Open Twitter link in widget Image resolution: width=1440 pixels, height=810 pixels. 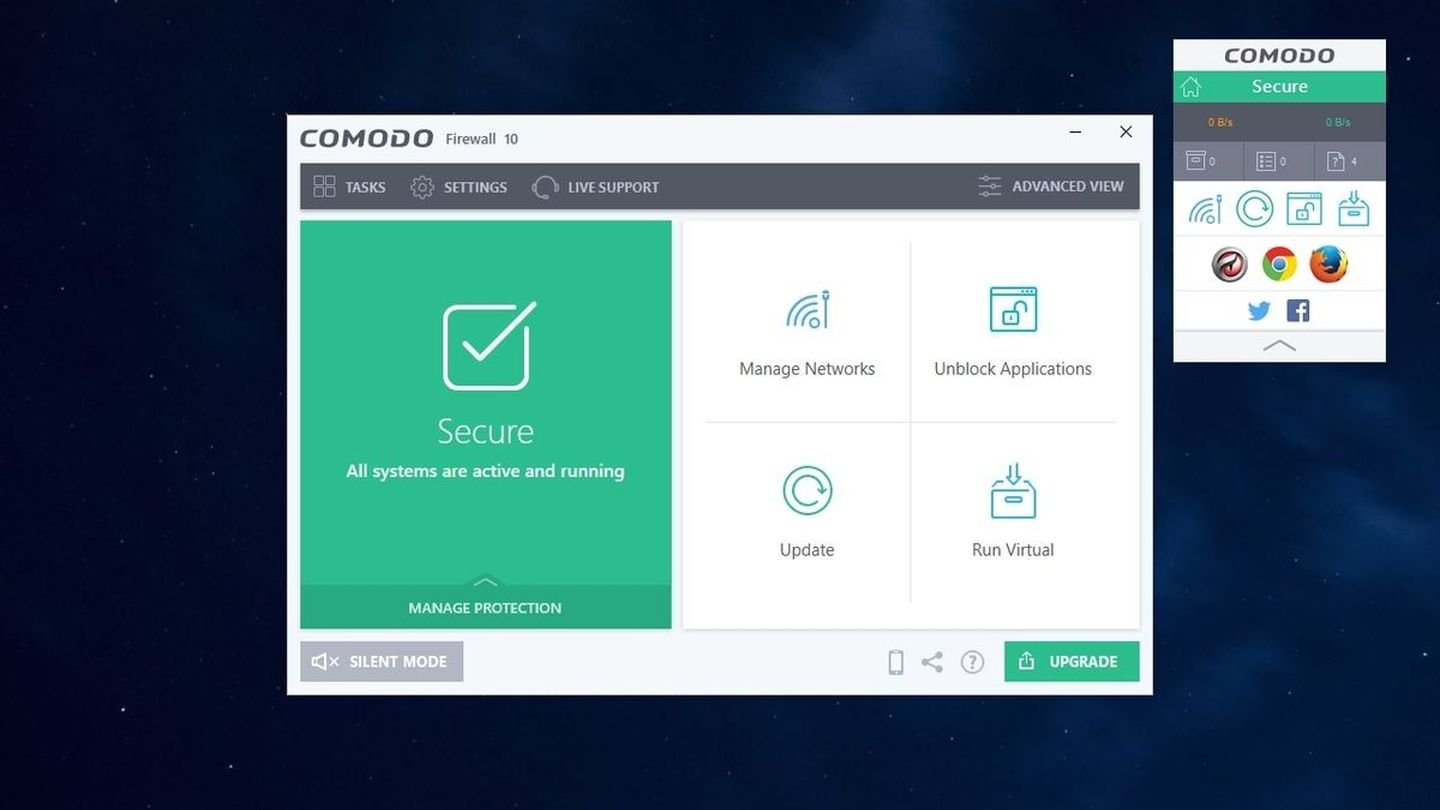[x=1259, y=311]
